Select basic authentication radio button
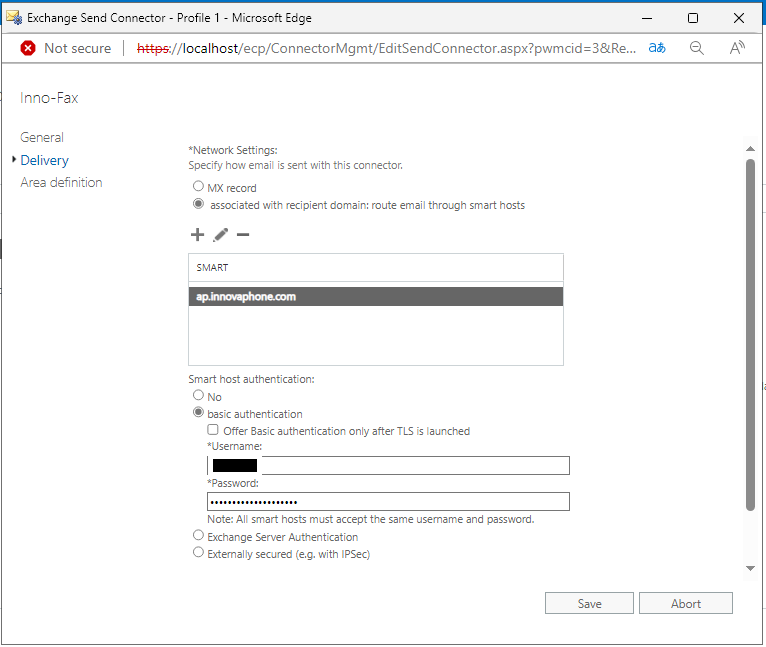Viewport: 766px width, 647px height. click(198, 412)
